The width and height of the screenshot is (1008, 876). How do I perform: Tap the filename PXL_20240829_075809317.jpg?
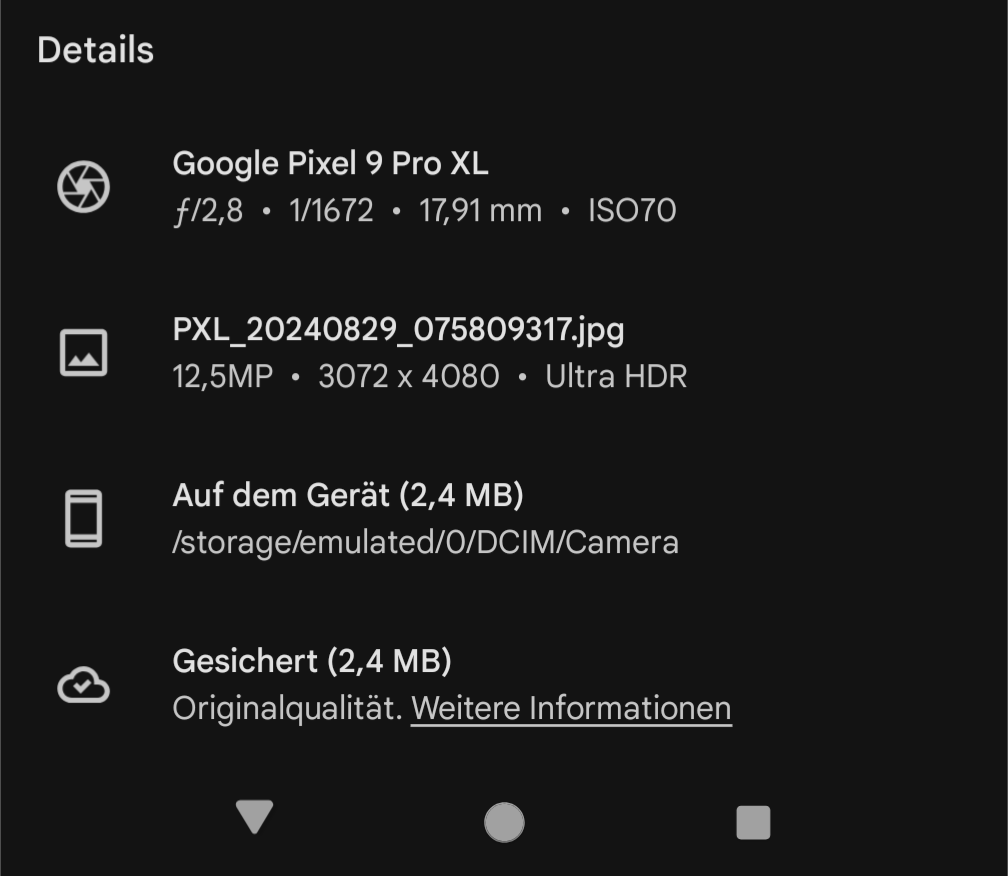pos(398,329)
